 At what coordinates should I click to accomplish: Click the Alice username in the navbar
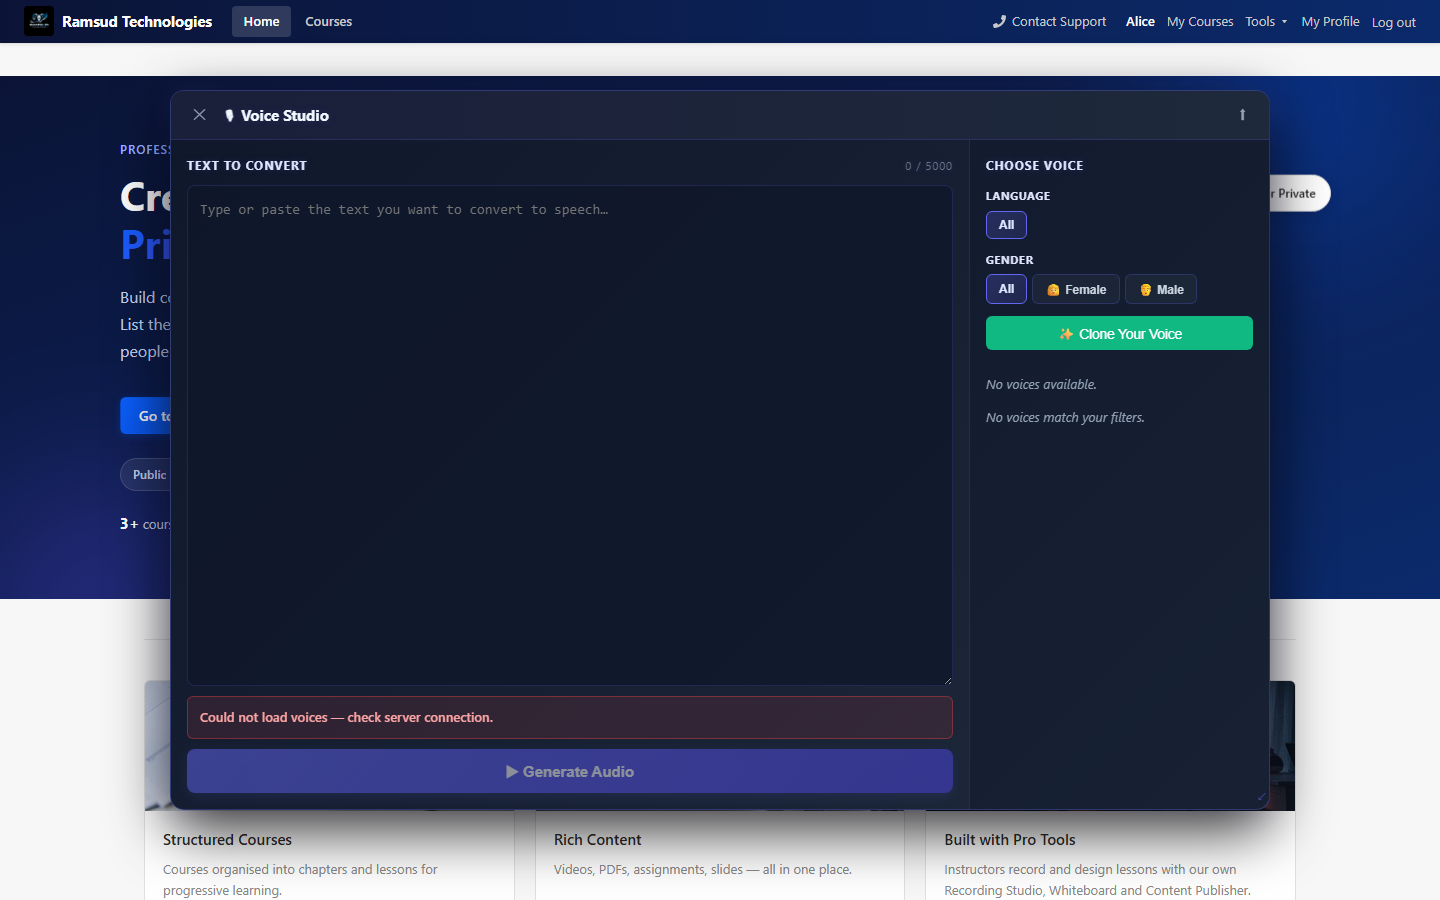(1140, 21)
